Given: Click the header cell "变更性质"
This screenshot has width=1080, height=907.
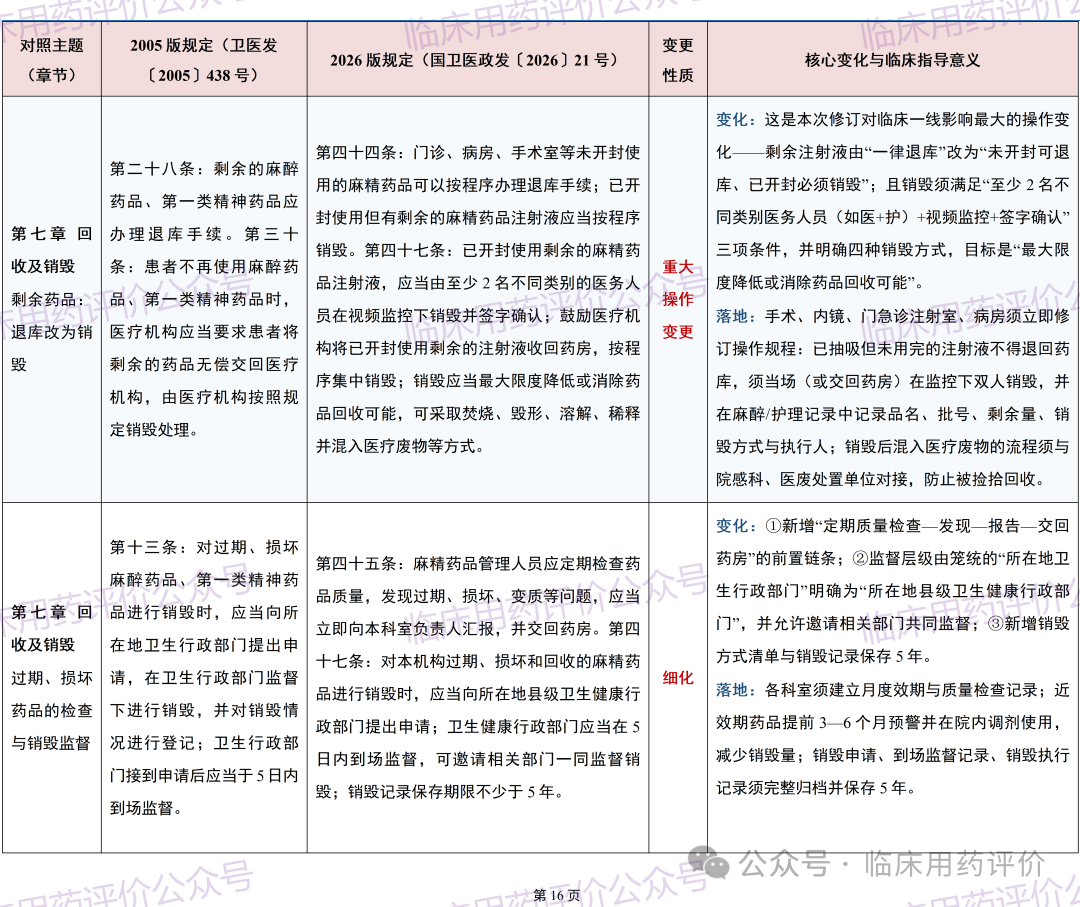Looking at the screenshot, I should [x=678, y=60].
